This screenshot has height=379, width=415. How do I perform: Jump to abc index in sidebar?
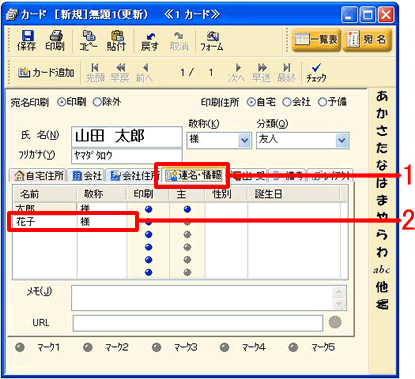click(382, 269)
